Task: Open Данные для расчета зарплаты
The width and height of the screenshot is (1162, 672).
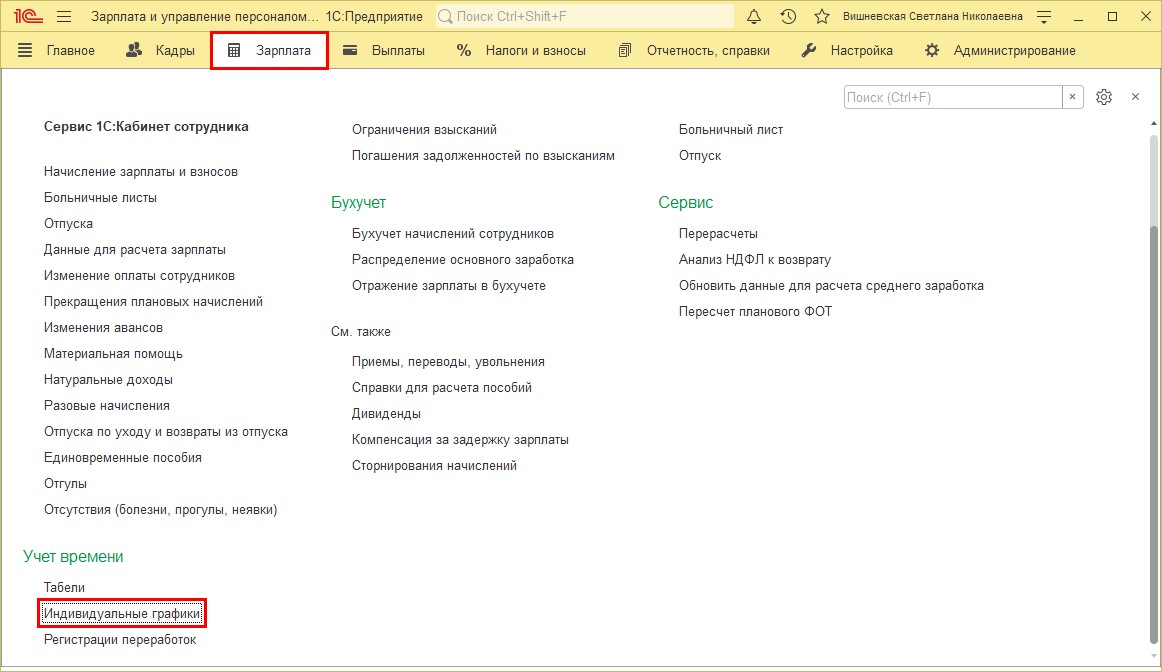Action: [x=135, y=250]
